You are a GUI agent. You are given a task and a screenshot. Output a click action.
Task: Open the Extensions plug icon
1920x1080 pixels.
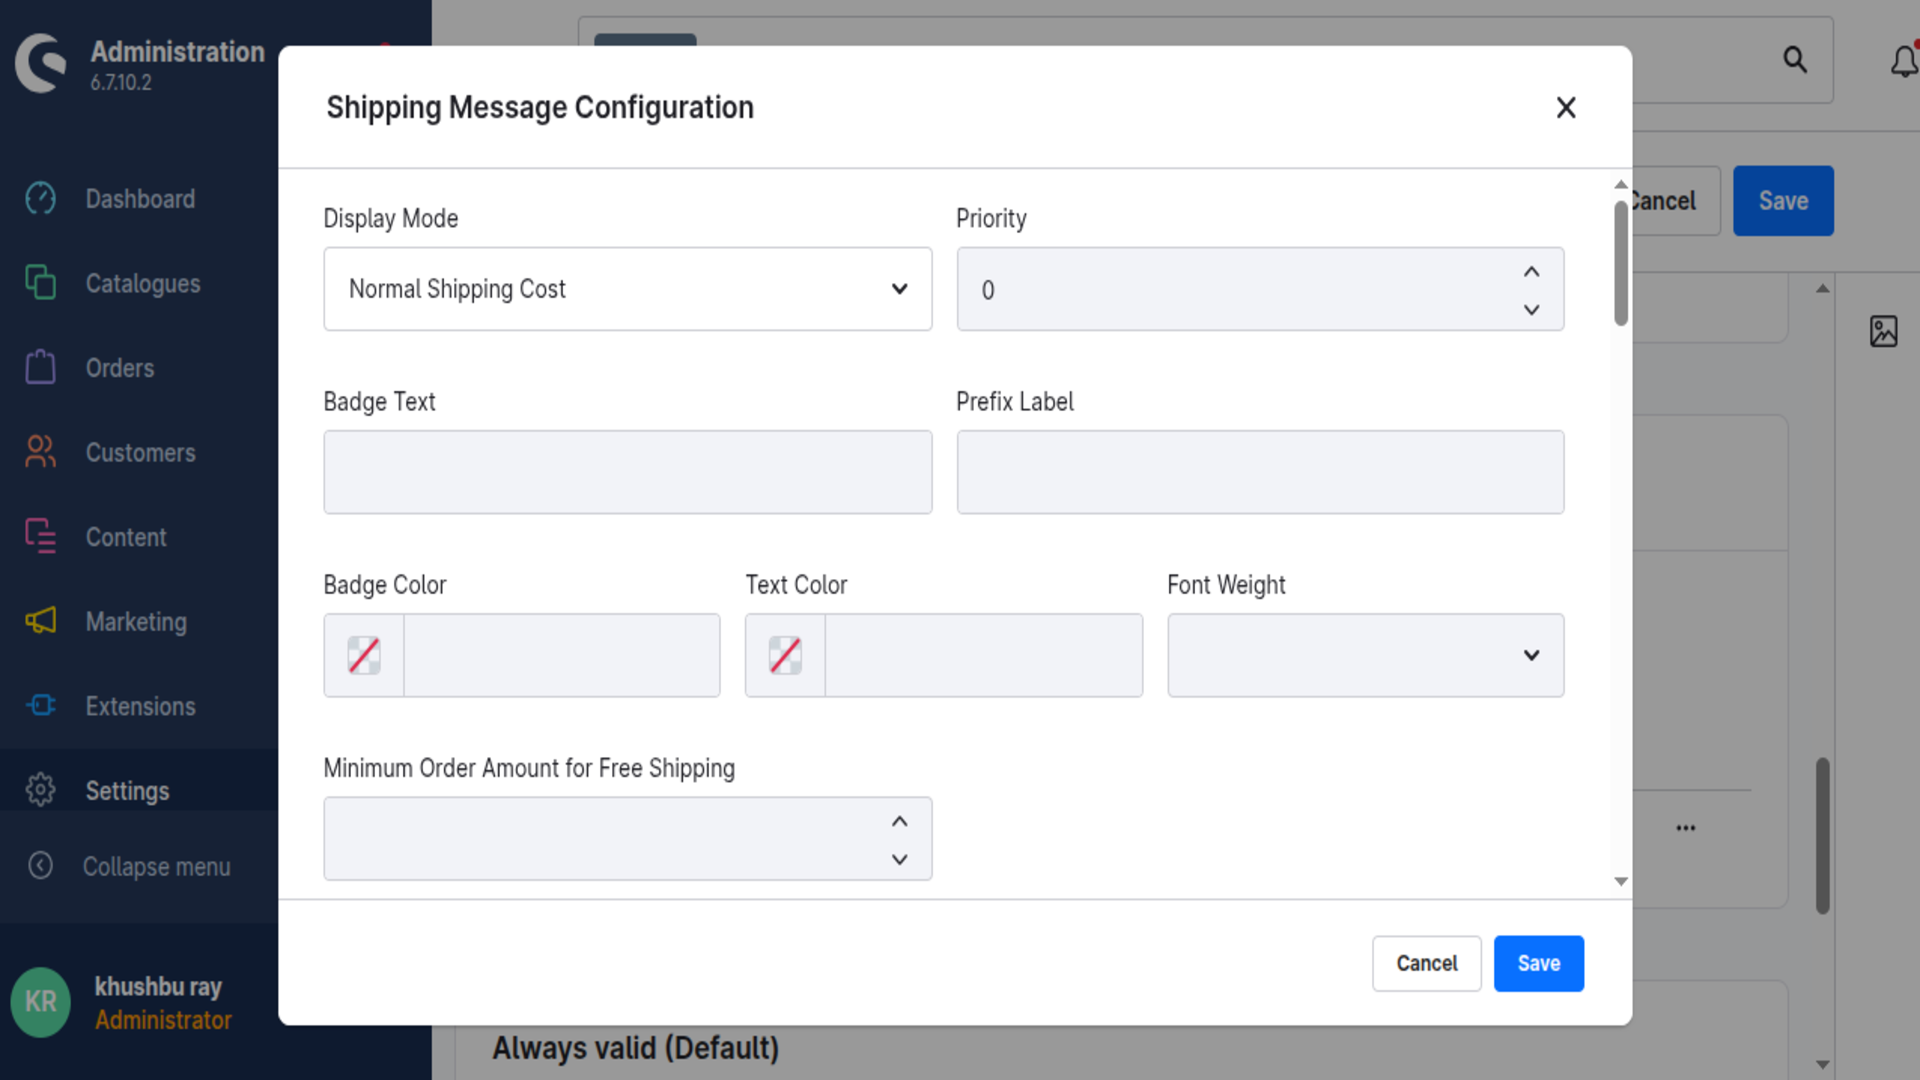point(40,706)
